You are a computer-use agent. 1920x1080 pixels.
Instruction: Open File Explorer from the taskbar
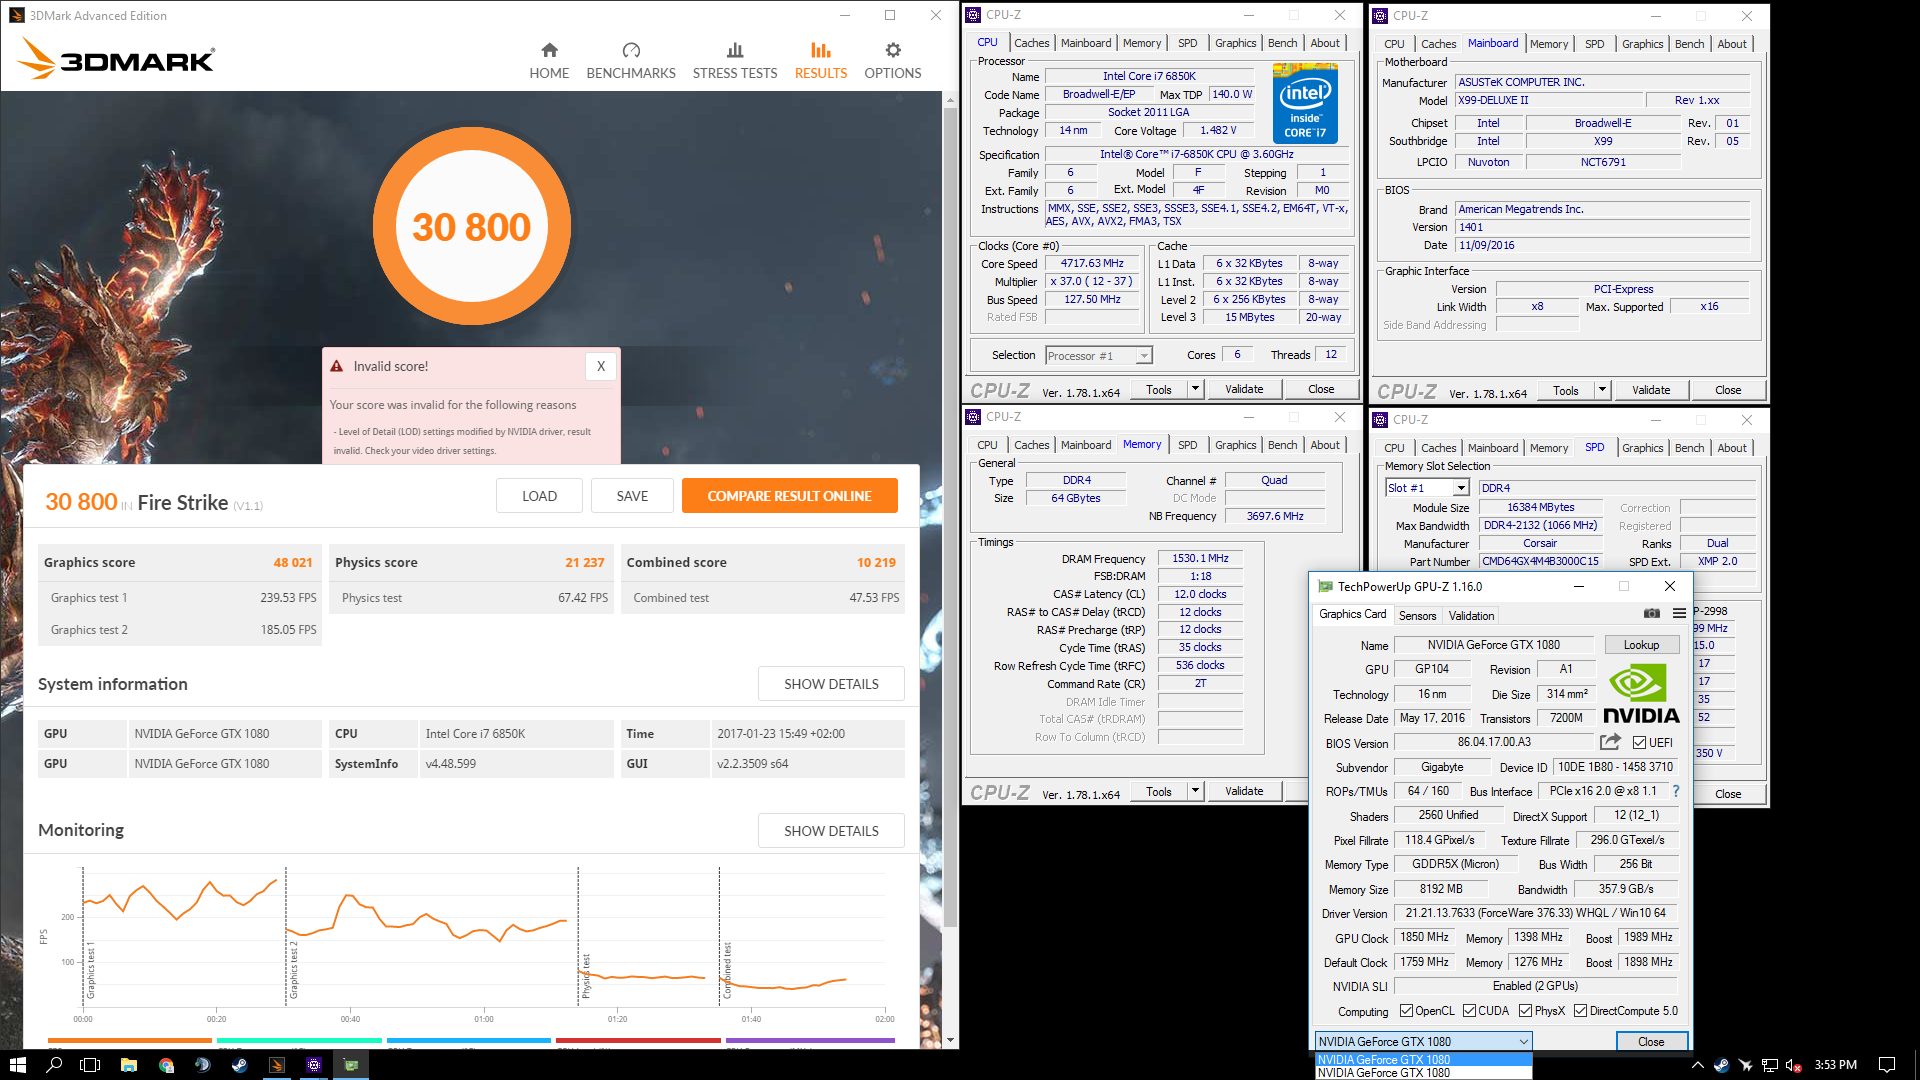129,1065
